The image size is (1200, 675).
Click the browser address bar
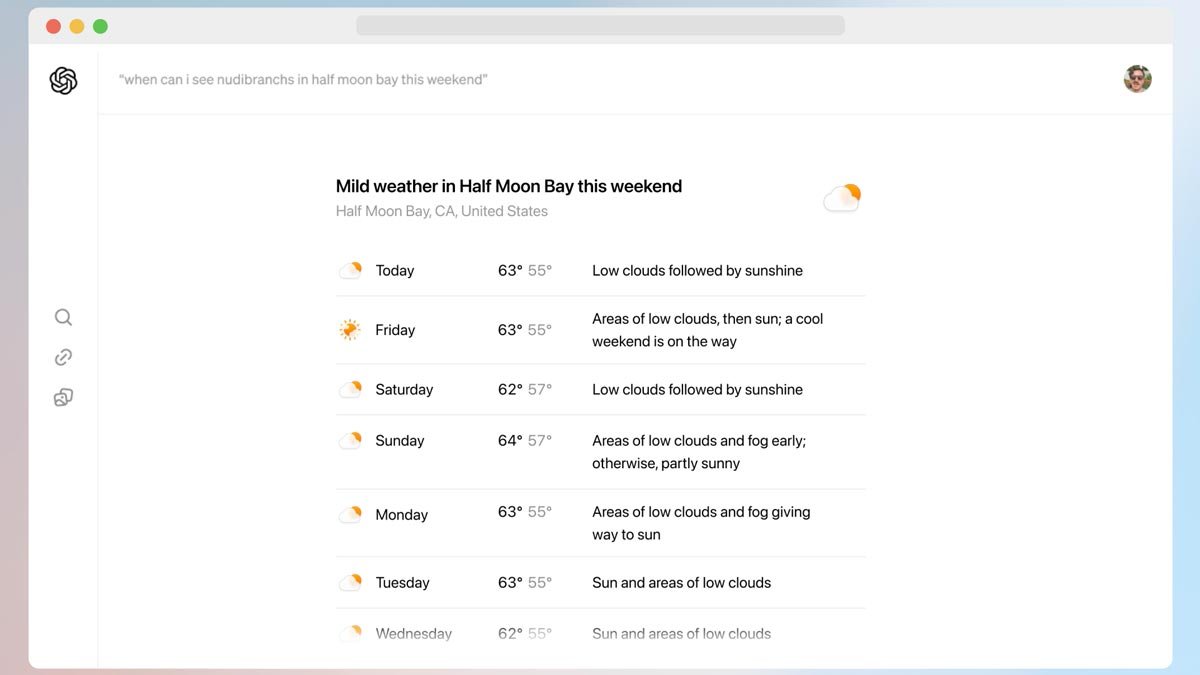tap(600, 25)
